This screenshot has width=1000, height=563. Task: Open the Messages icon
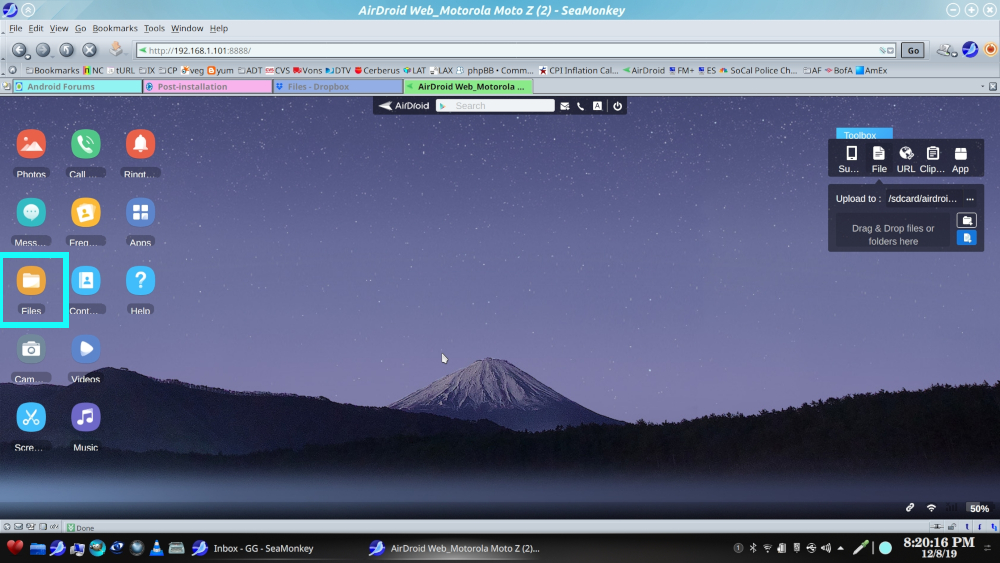coord(31,212)
